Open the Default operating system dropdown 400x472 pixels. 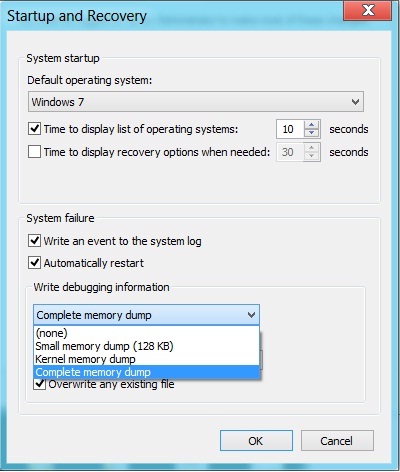tap(355, 102)
